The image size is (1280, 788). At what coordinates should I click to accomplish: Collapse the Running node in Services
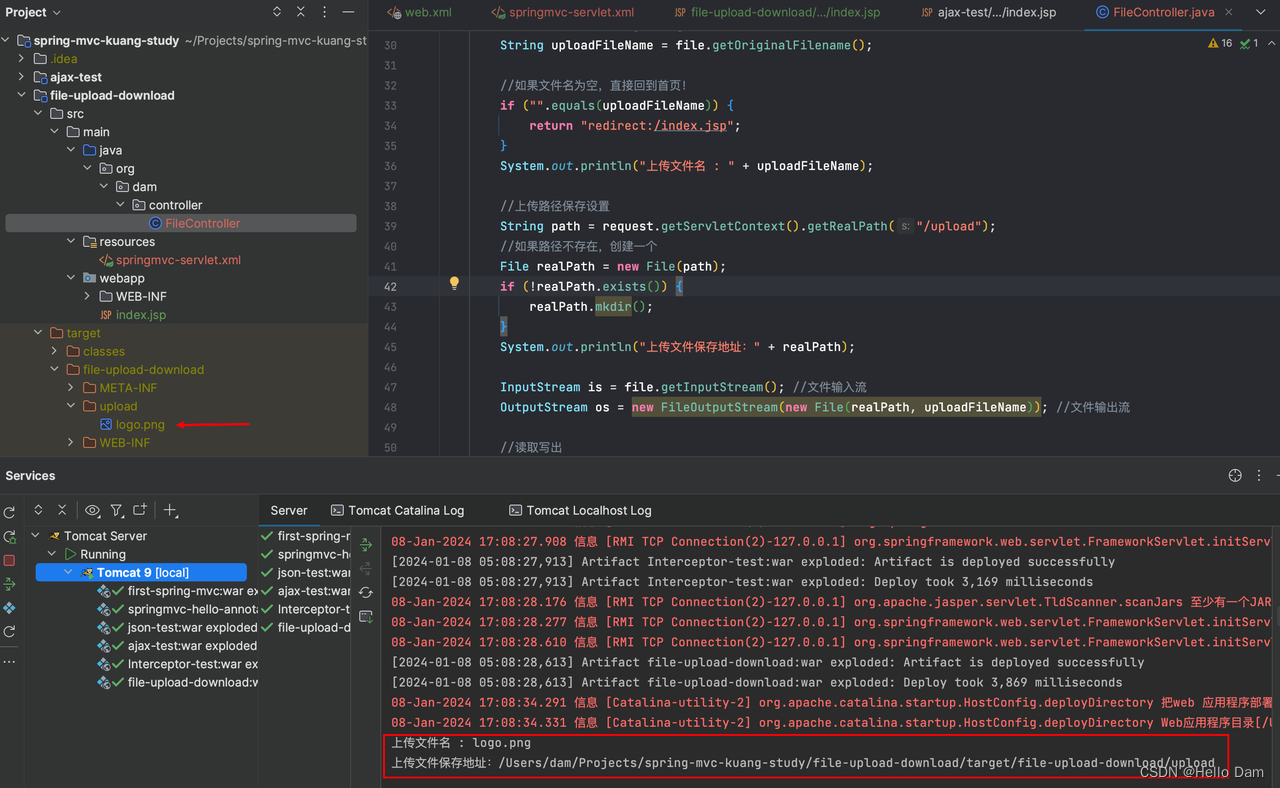[53, 554]
